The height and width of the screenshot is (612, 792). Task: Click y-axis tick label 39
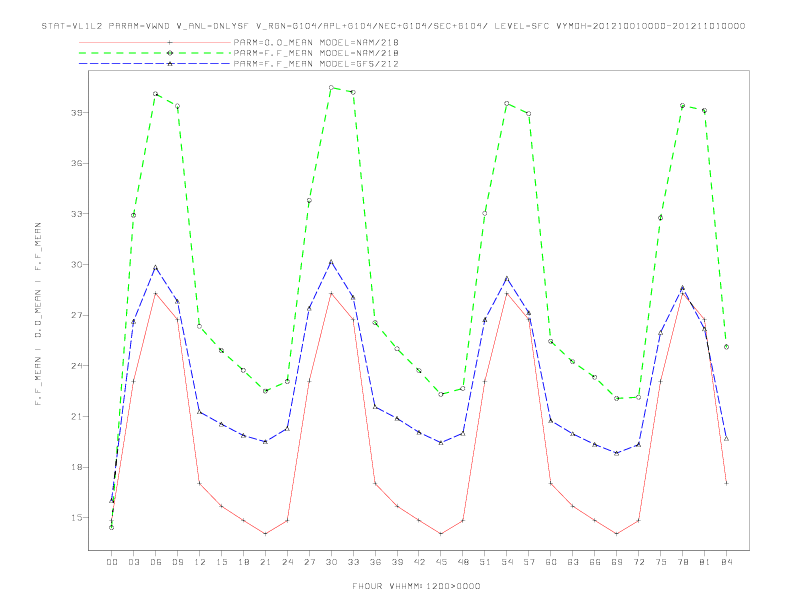(77, 113)
